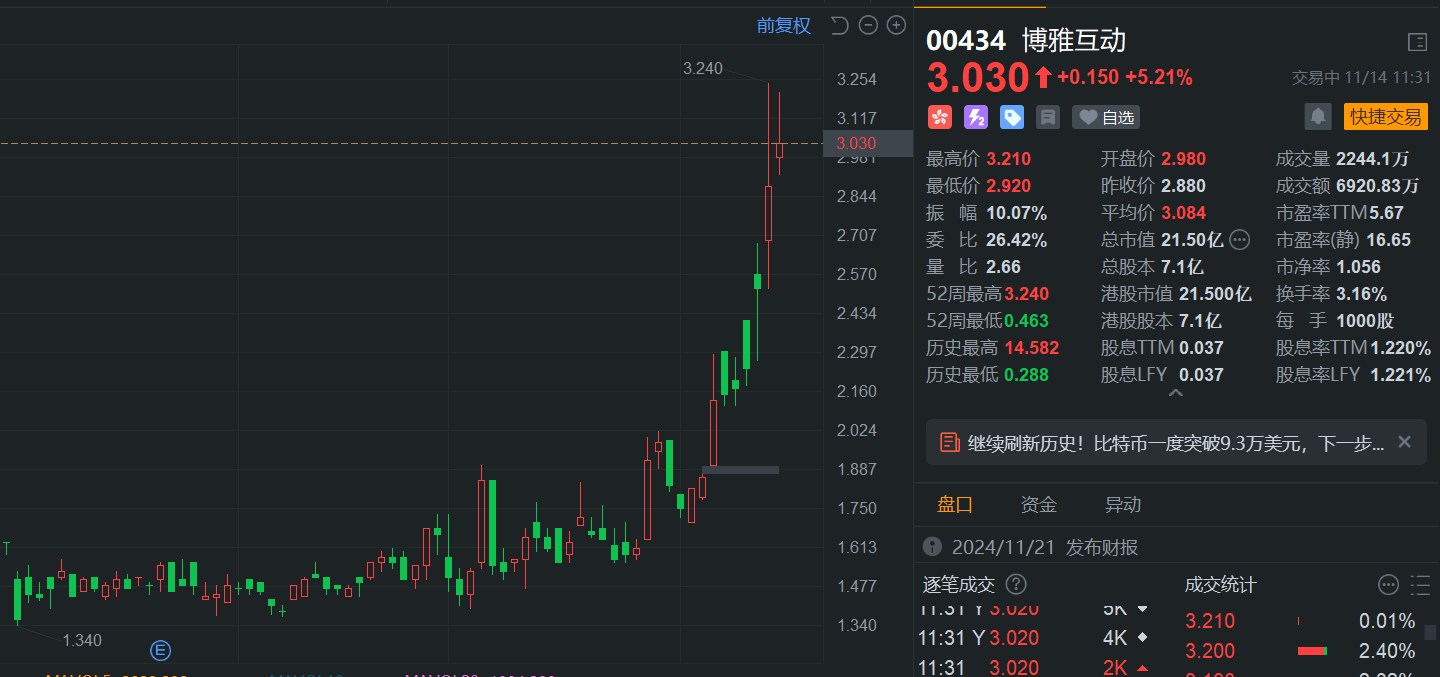Click the E event marker on chart
The width and height of the screenshot is (1440, 677).
coord(160,651)
